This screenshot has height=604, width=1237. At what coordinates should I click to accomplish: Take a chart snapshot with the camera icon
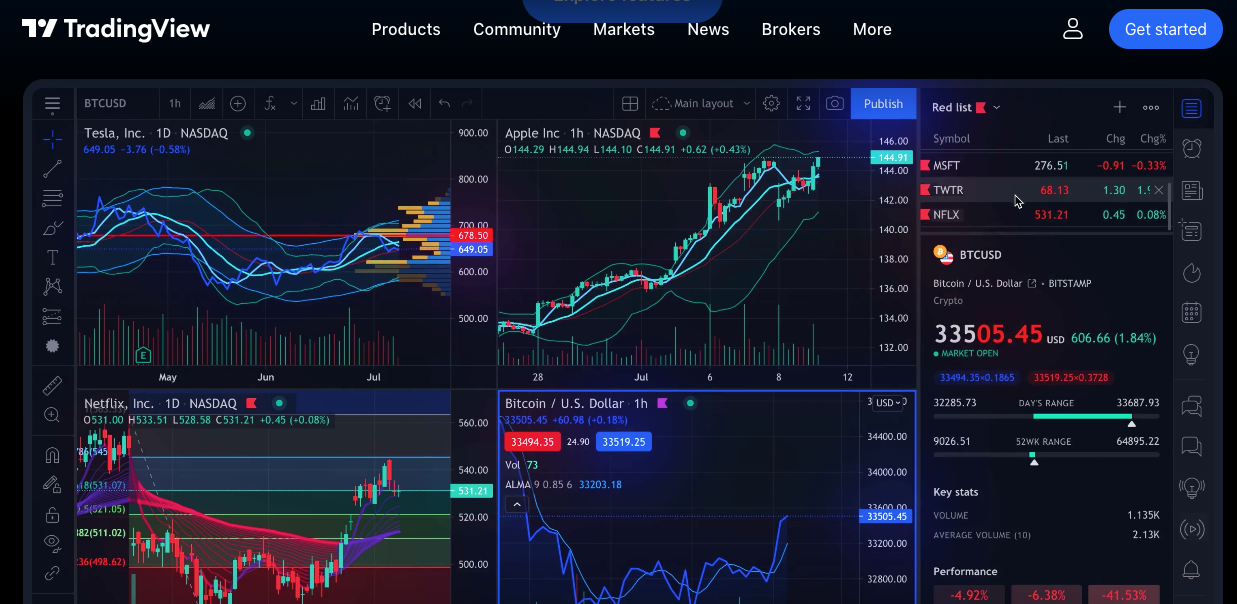(835, 103)
